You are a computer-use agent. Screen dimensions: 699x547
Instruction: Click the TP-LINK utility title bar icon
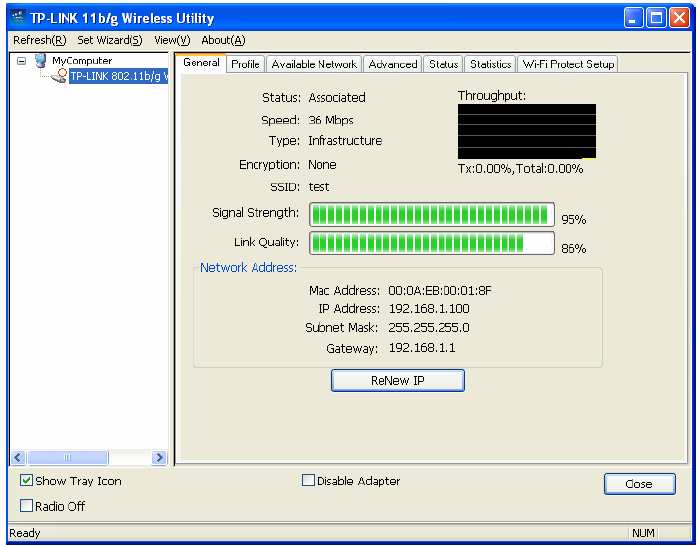click(18, 17)
